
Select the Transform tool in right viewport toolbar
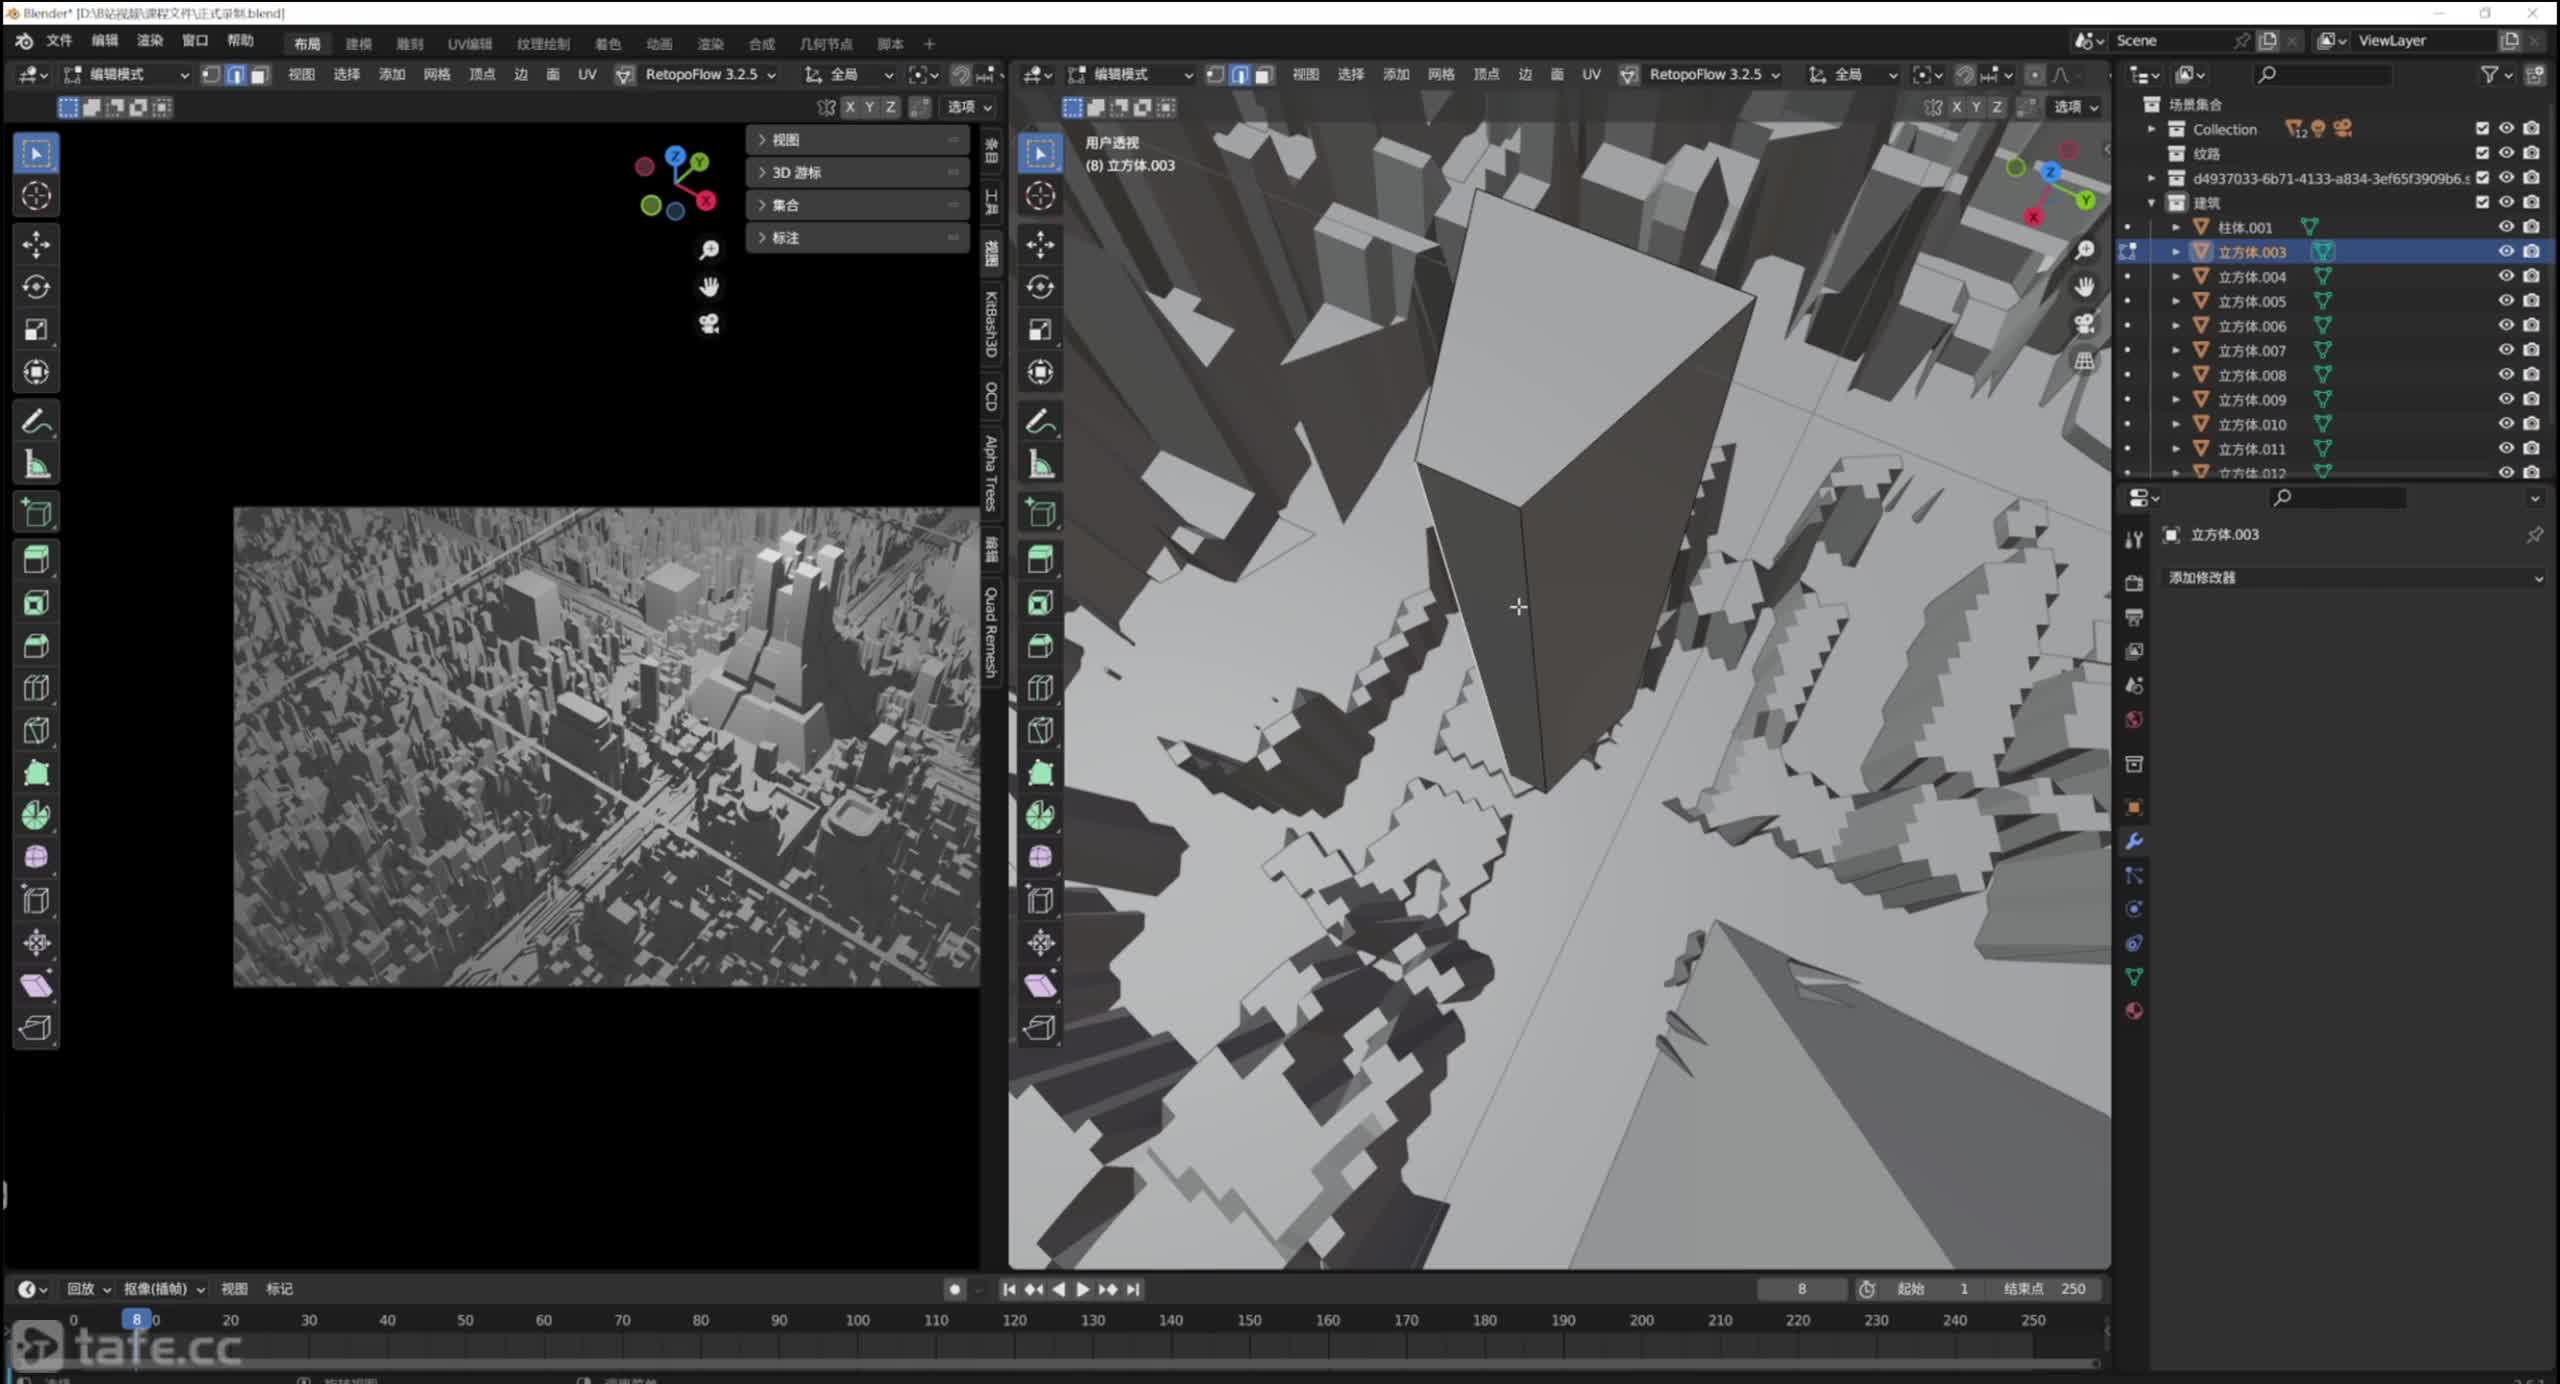pyautogui.click(x=1040, y=372)
